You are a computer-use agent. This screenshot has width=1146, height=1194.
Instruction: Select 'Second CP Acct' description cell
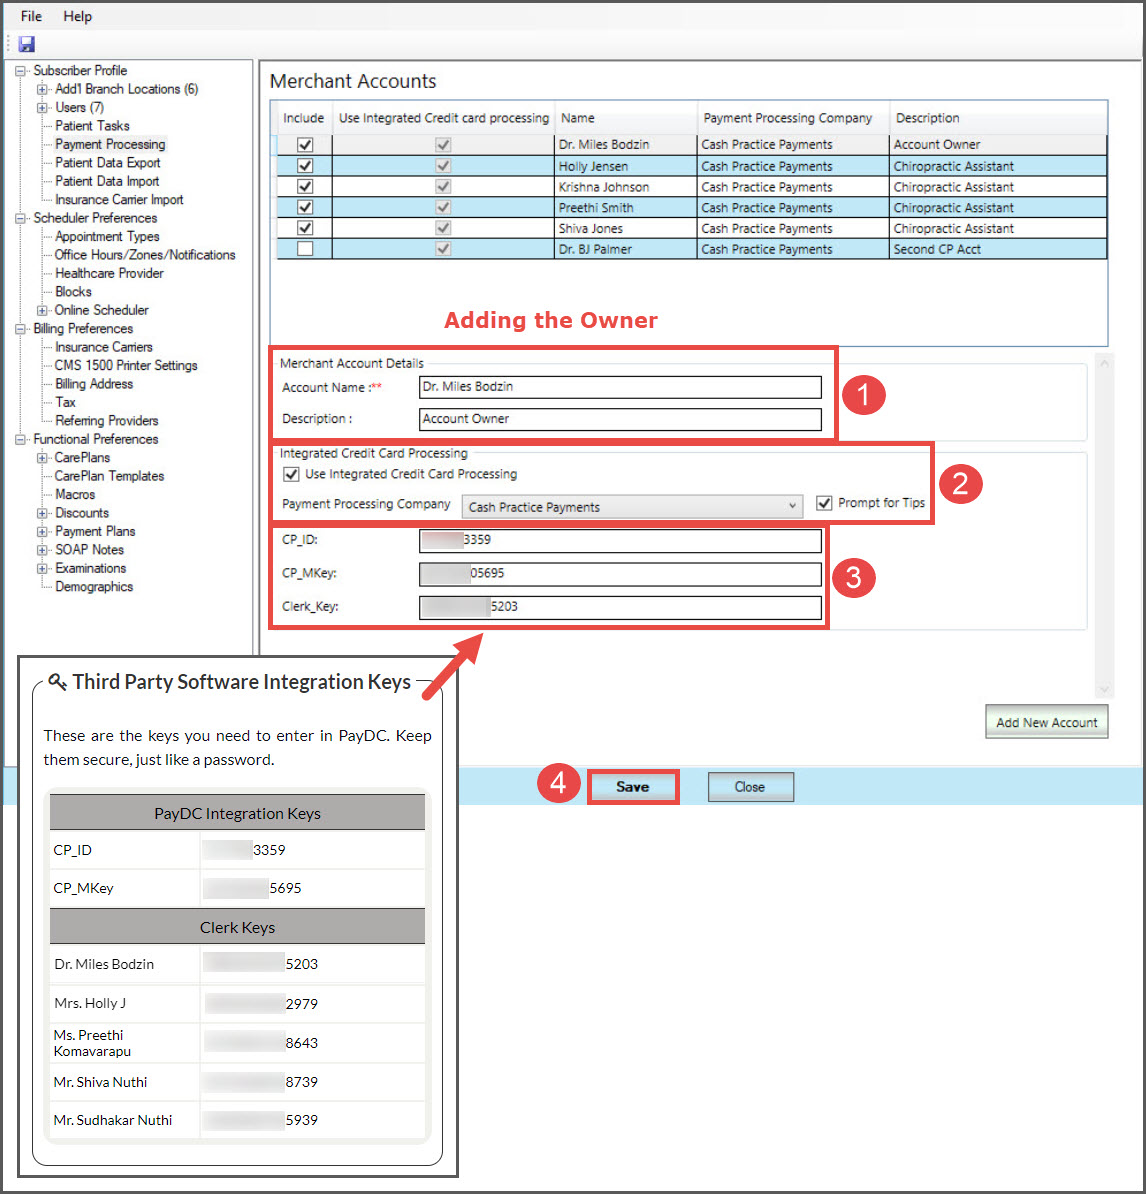click(998, 249)
